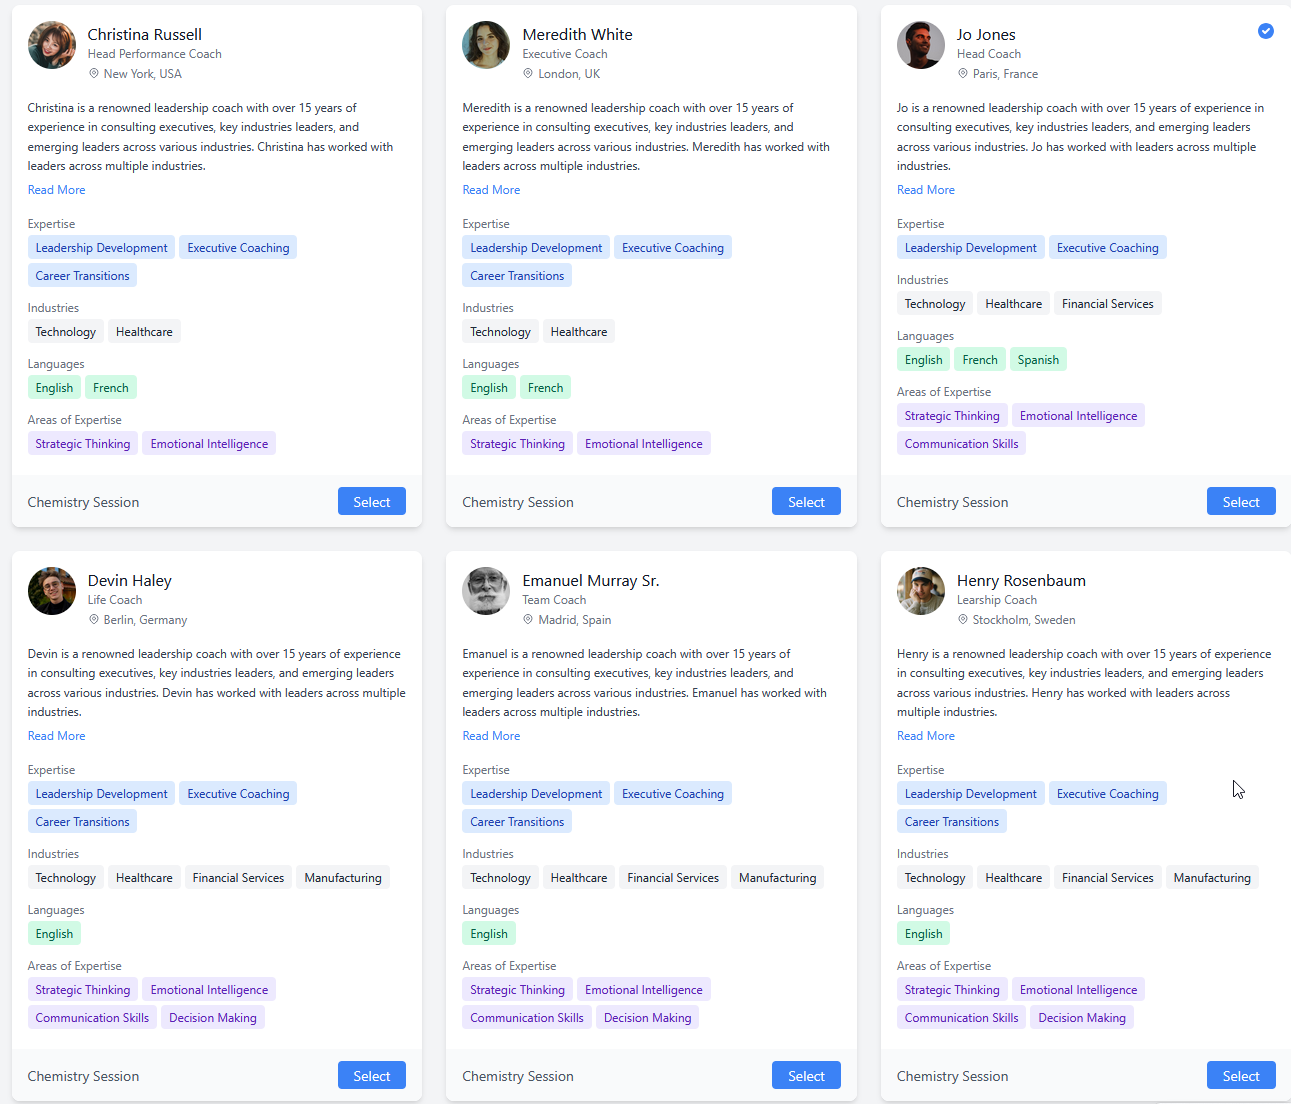Click Emanuel Murray Sr.'s profile photo
Viewport: 1291px width, 1104px height.
coord(486,591)
